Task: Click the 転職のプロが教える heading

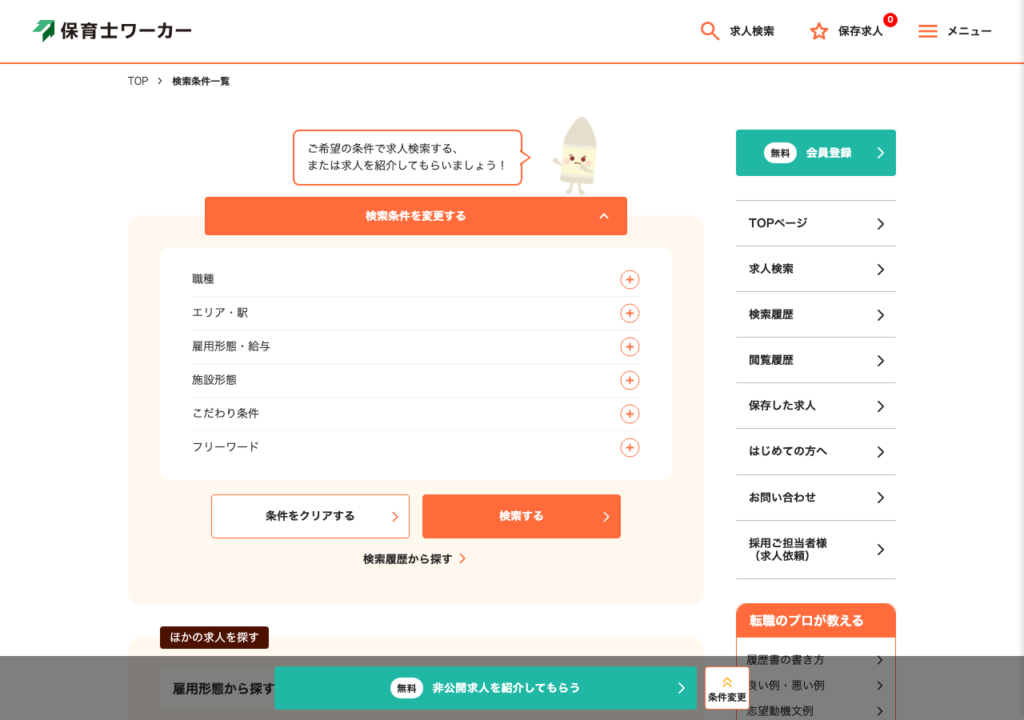Action: [x=807, y=621]
